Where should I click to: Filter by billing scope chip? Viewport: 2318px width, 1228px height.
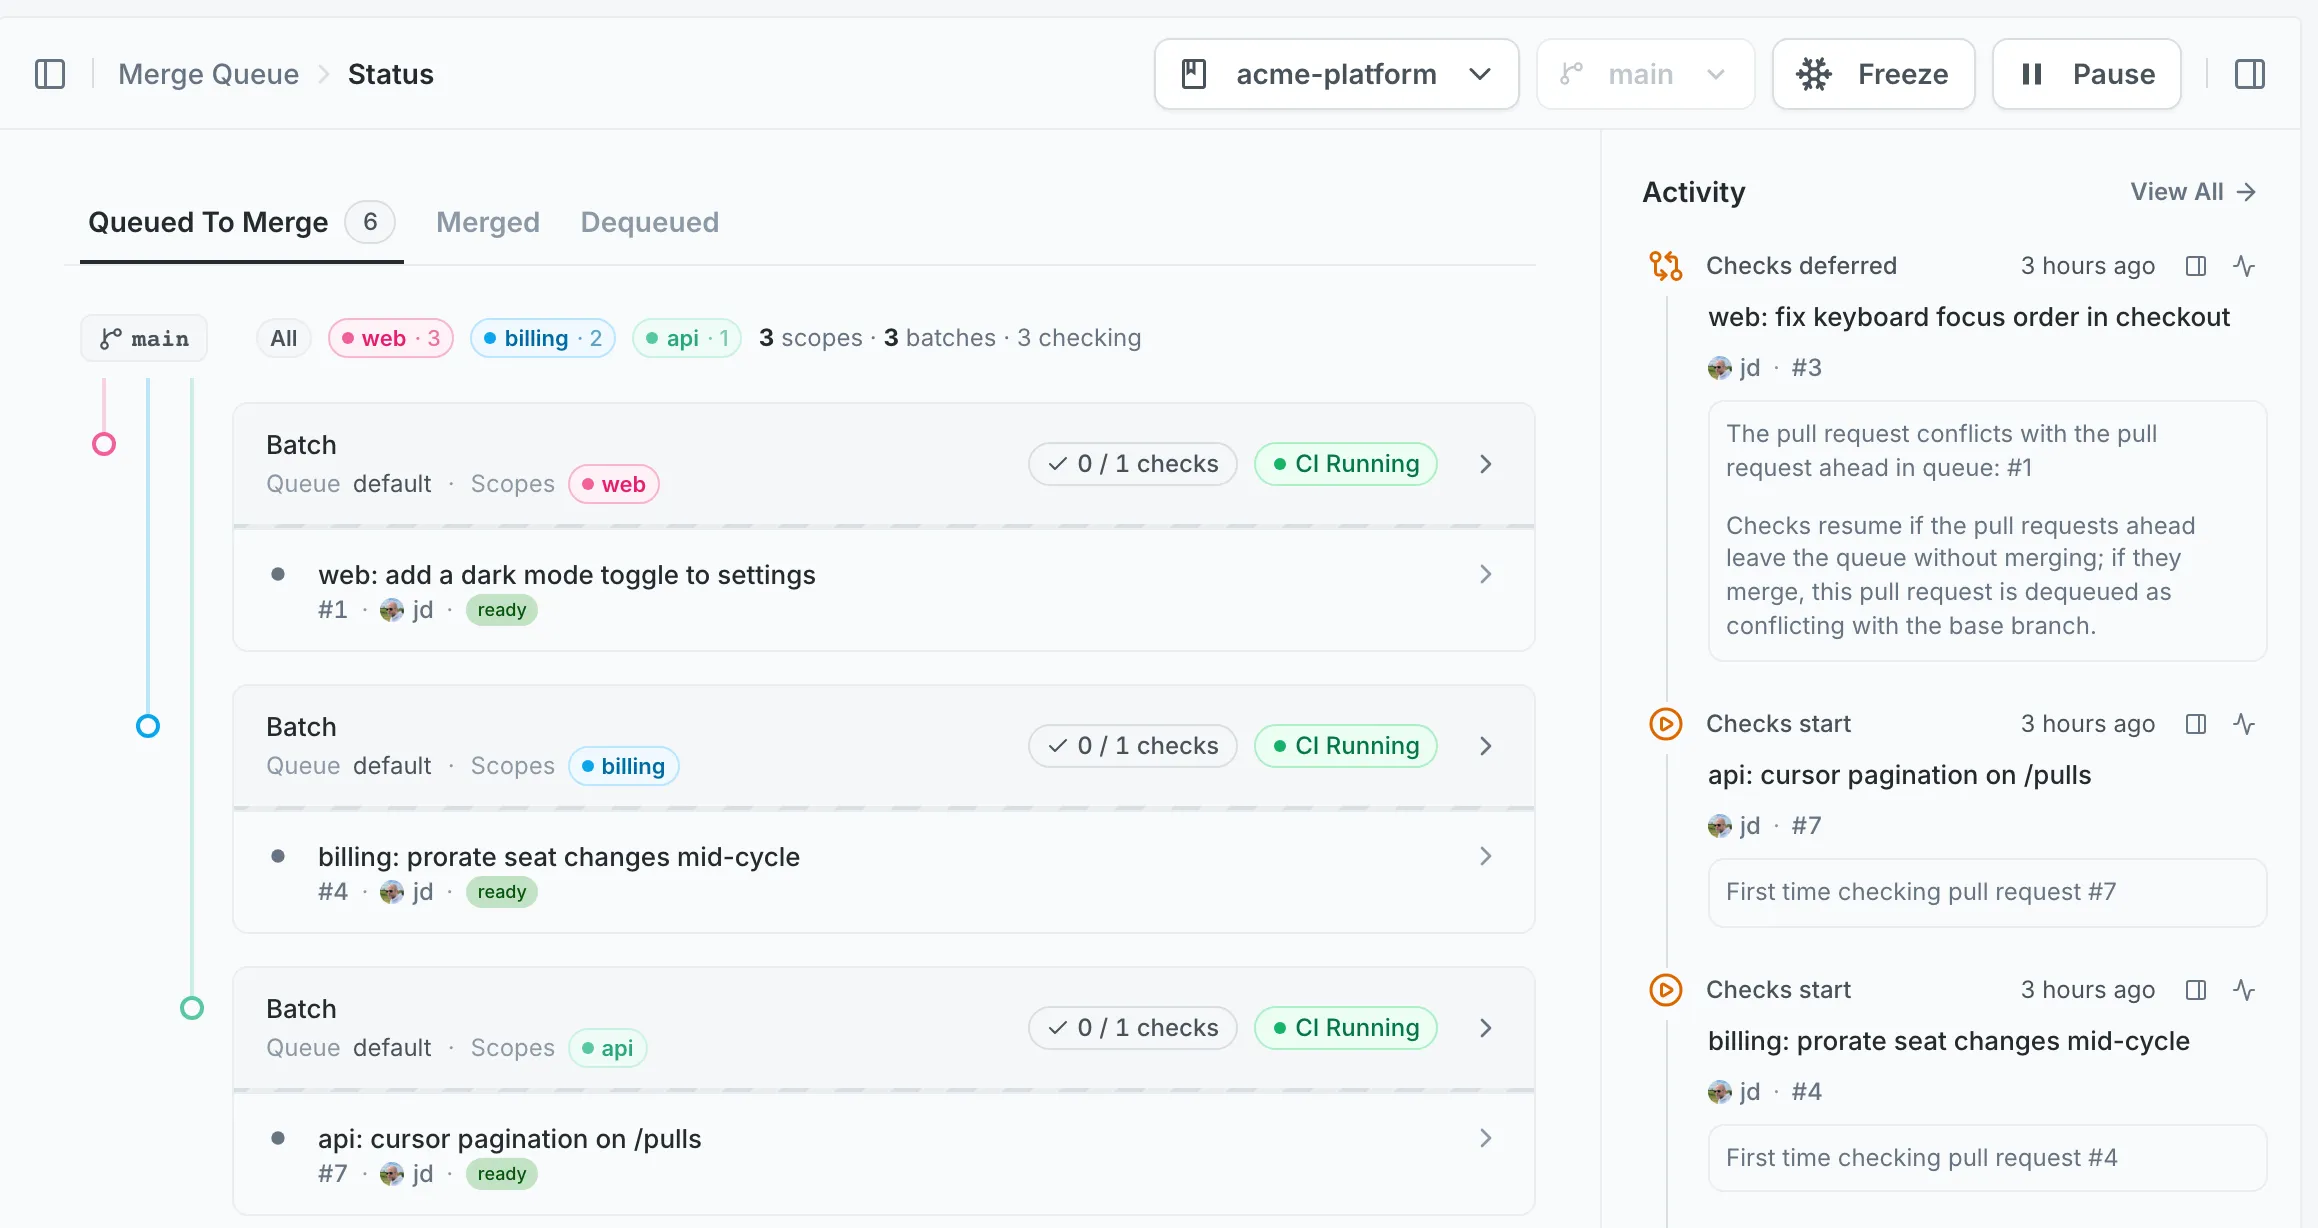pos(543,338)
